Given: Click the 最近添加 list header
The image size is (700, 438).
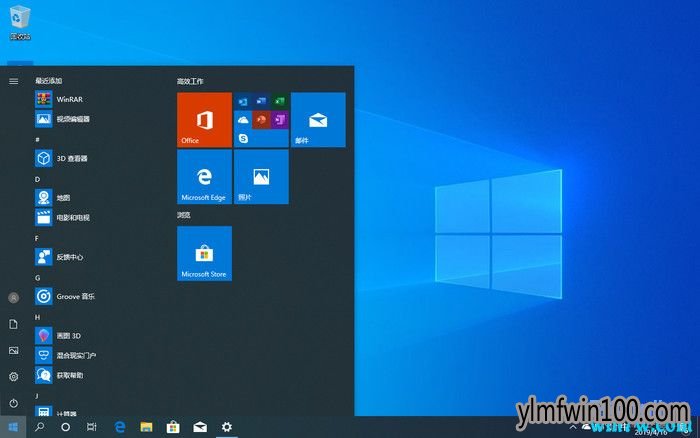Looking at the screenshot, I should pos(49,81).
